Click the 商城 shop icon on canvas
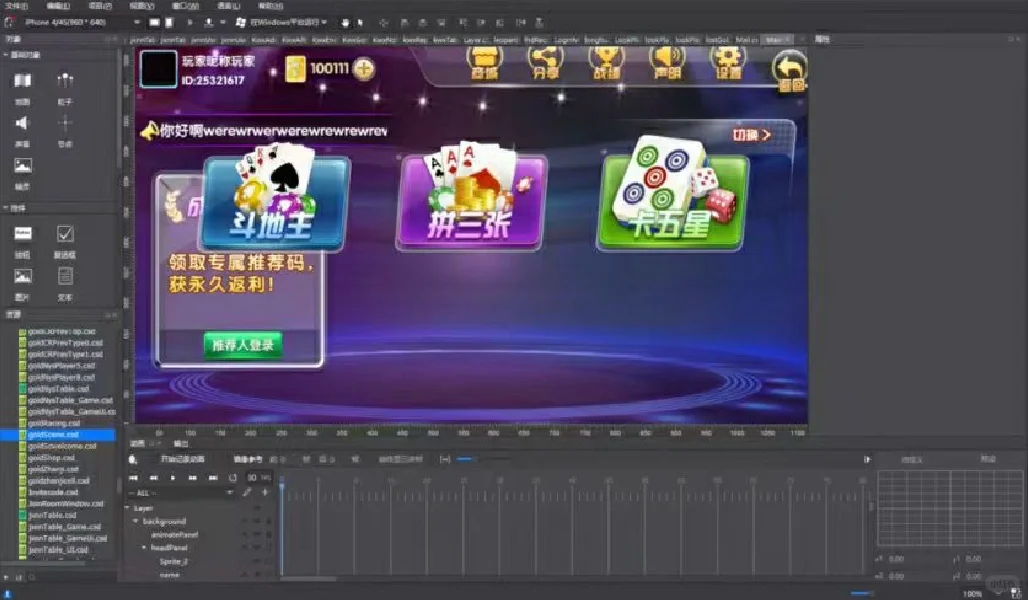 (484, 64)
